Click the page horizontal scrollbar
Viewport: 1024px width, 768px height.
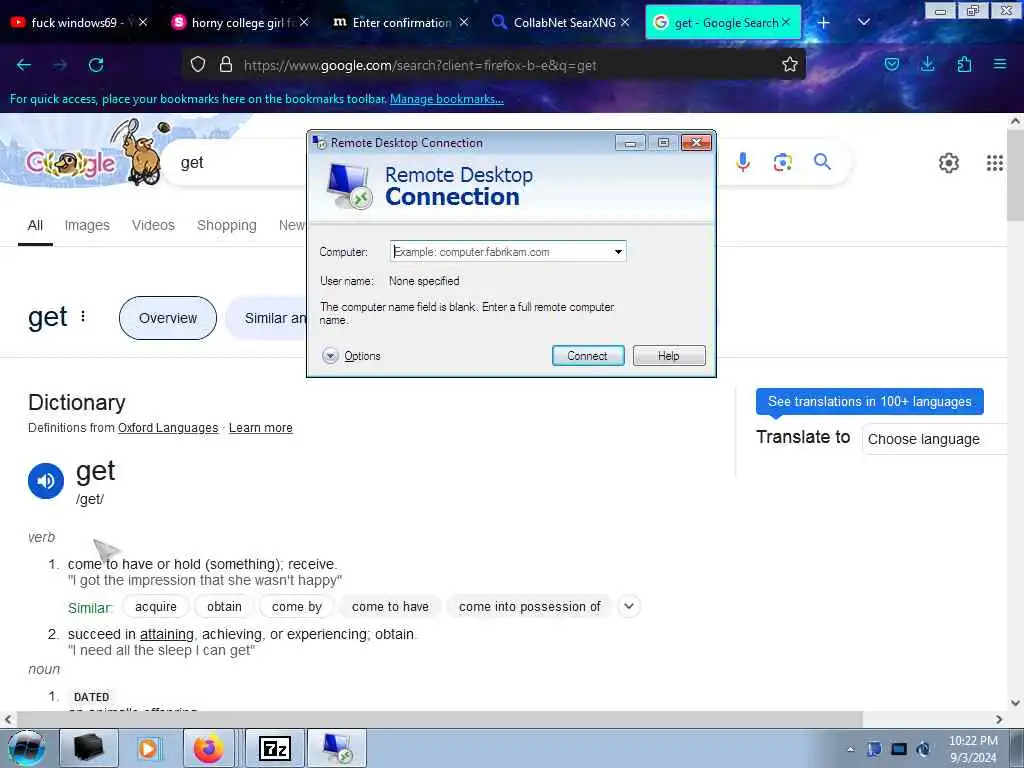(x=438, y=719)
